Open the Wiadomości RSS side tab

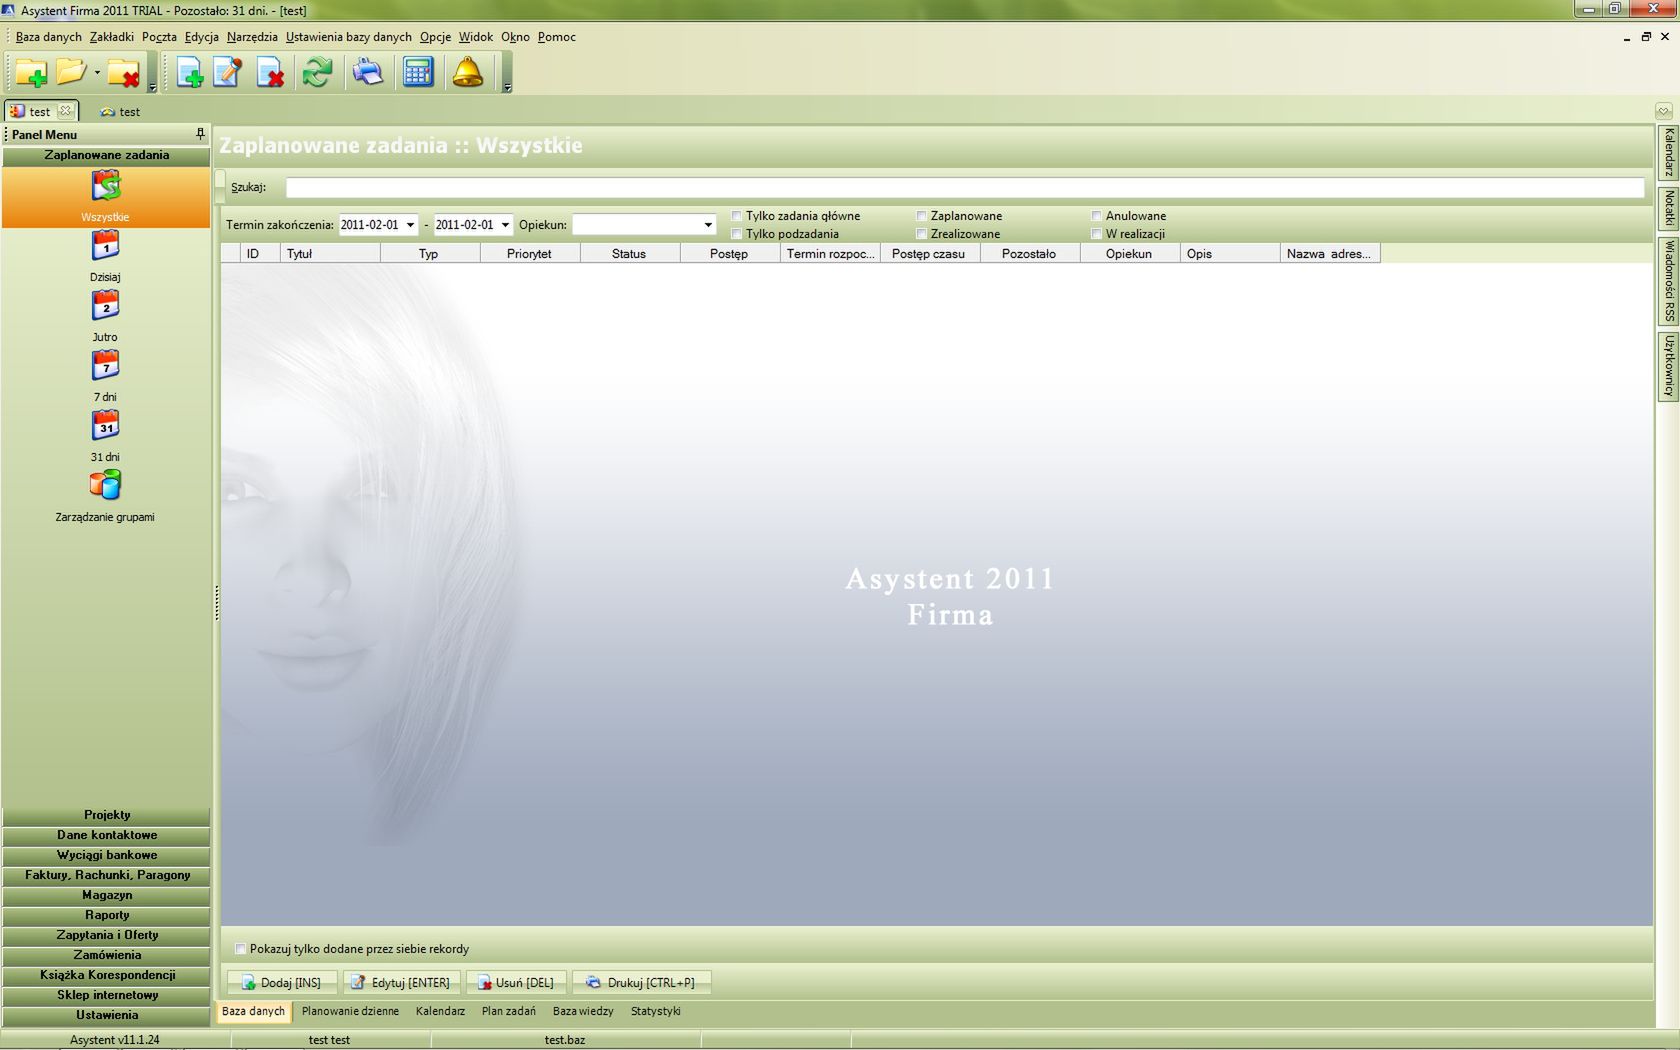[1668, 280]
